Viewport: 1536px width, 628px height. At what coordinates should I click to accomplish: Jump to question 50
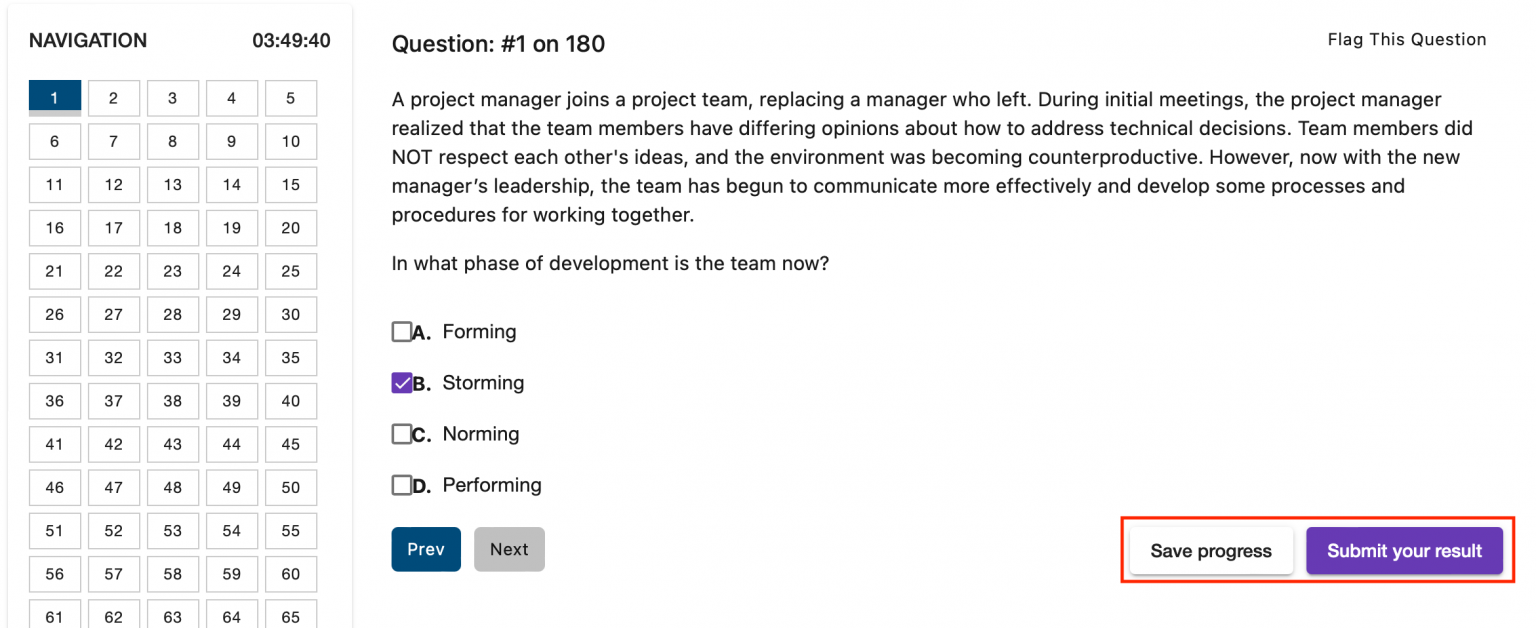(x=290, y=487)
